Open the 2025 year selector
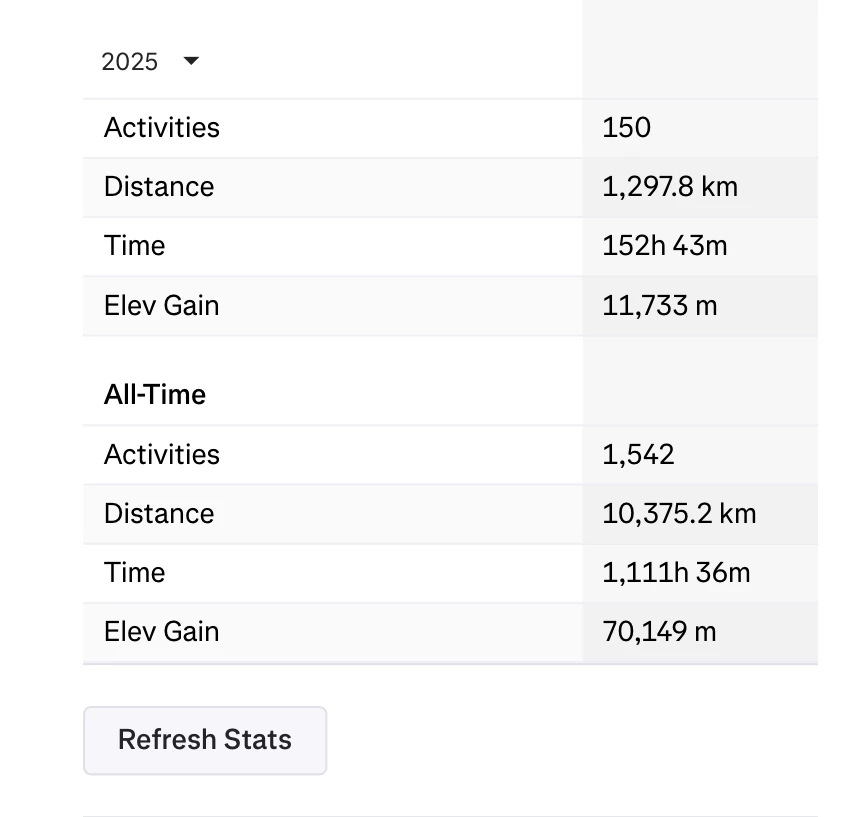 coord(150,61)
